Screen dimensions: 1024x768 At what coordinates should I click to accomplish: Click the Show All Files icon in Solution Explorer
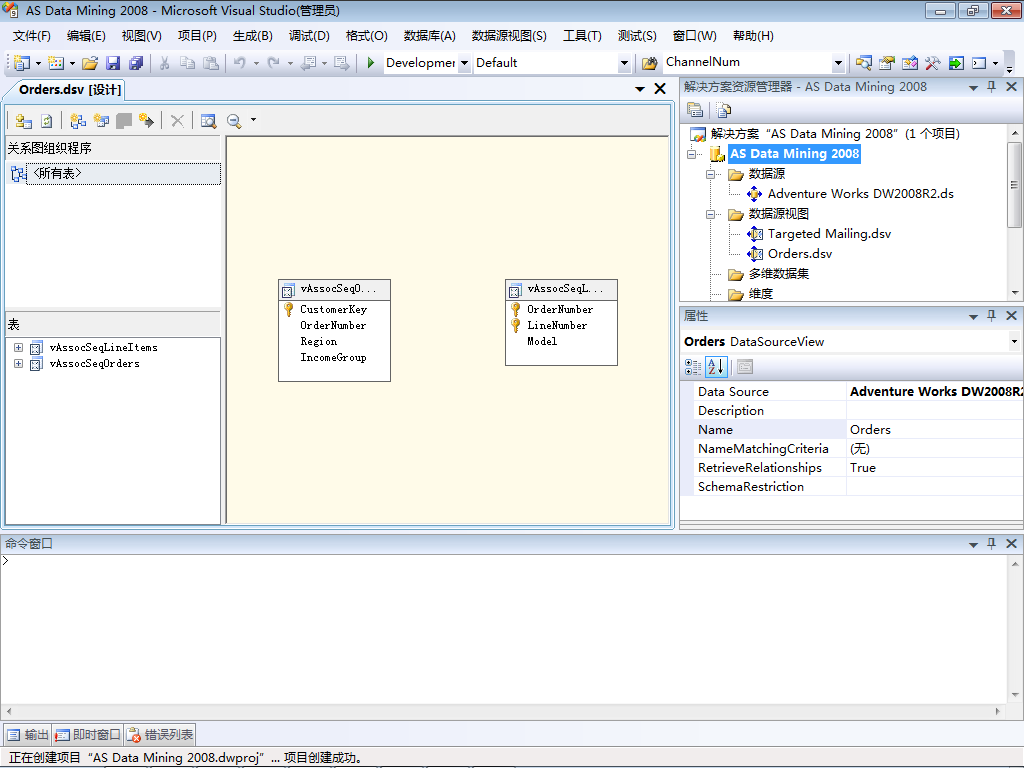pyautogui.click(x=724, y=110)
